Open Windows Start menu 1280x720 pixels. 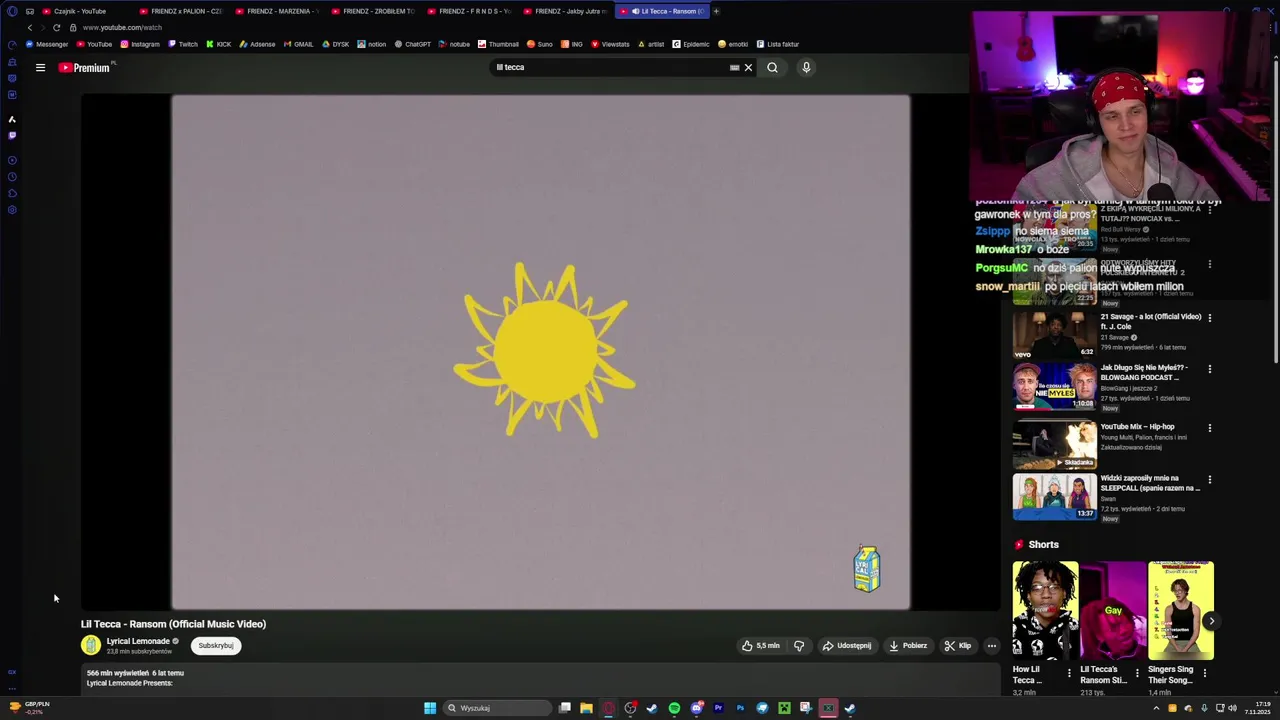(430, 708)
